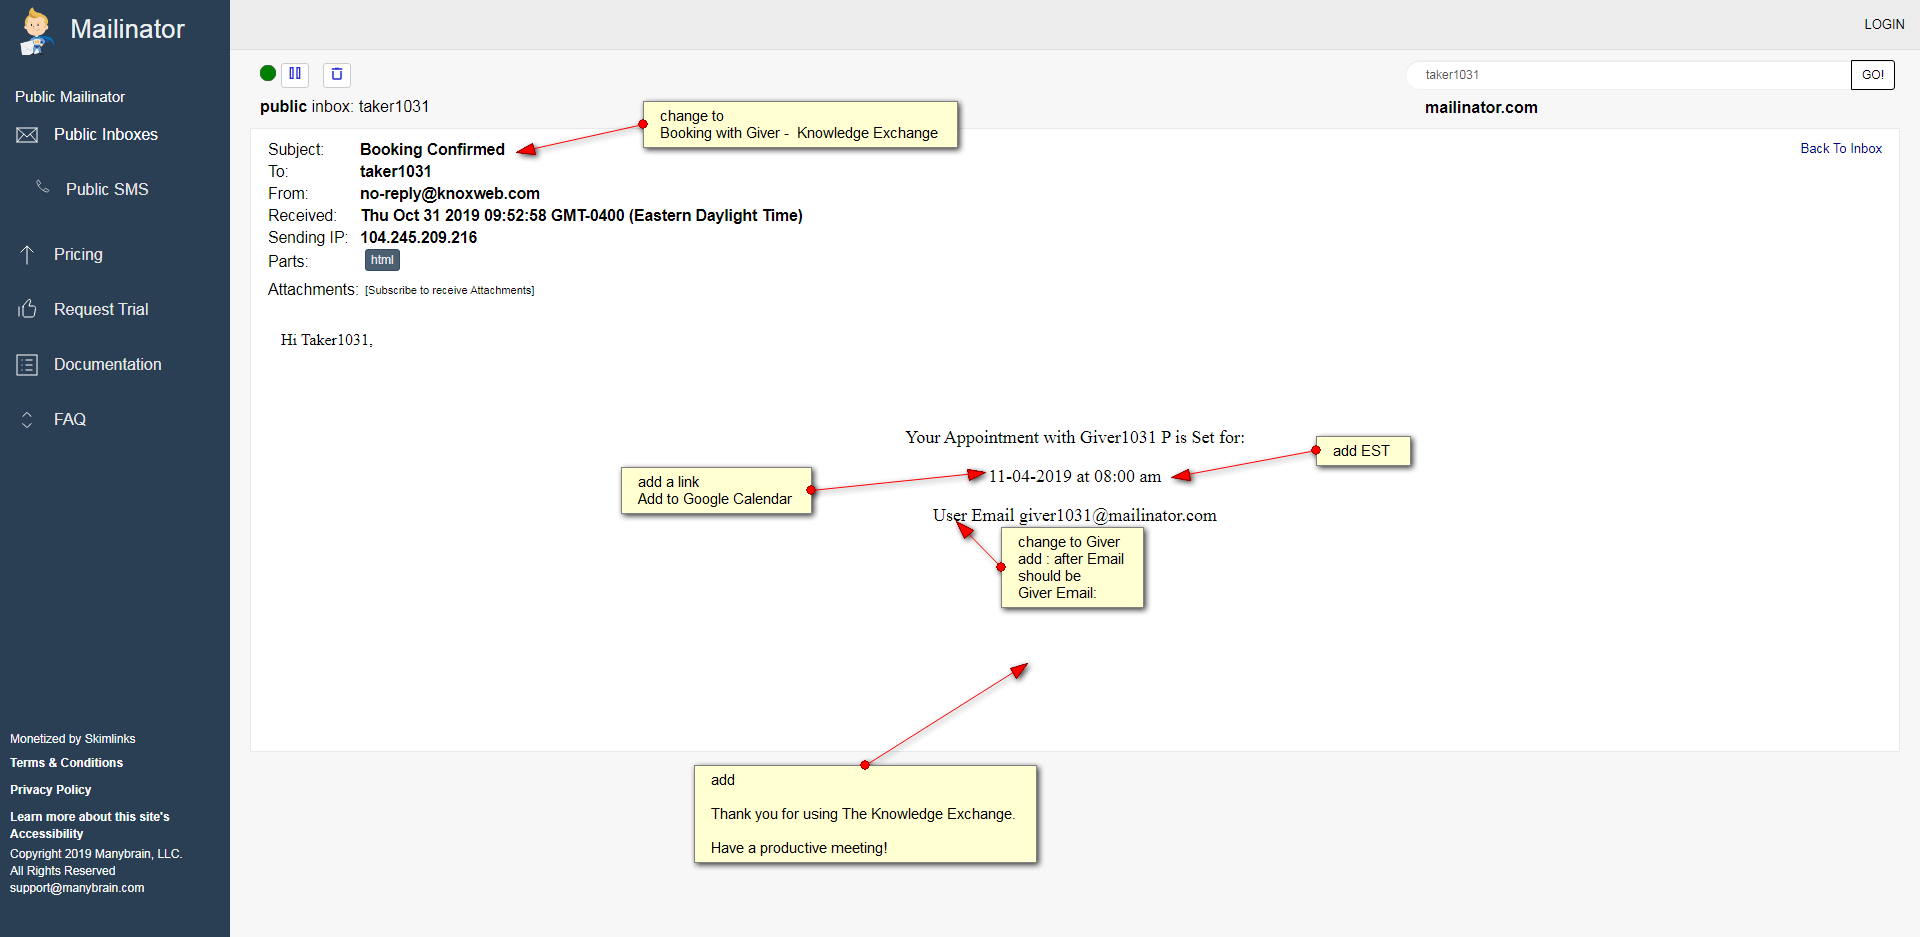Image resolution: width=1920 pixels, height=937 pixels.
Task: Open the Terms & Conditions link
Action: point(66,763)
